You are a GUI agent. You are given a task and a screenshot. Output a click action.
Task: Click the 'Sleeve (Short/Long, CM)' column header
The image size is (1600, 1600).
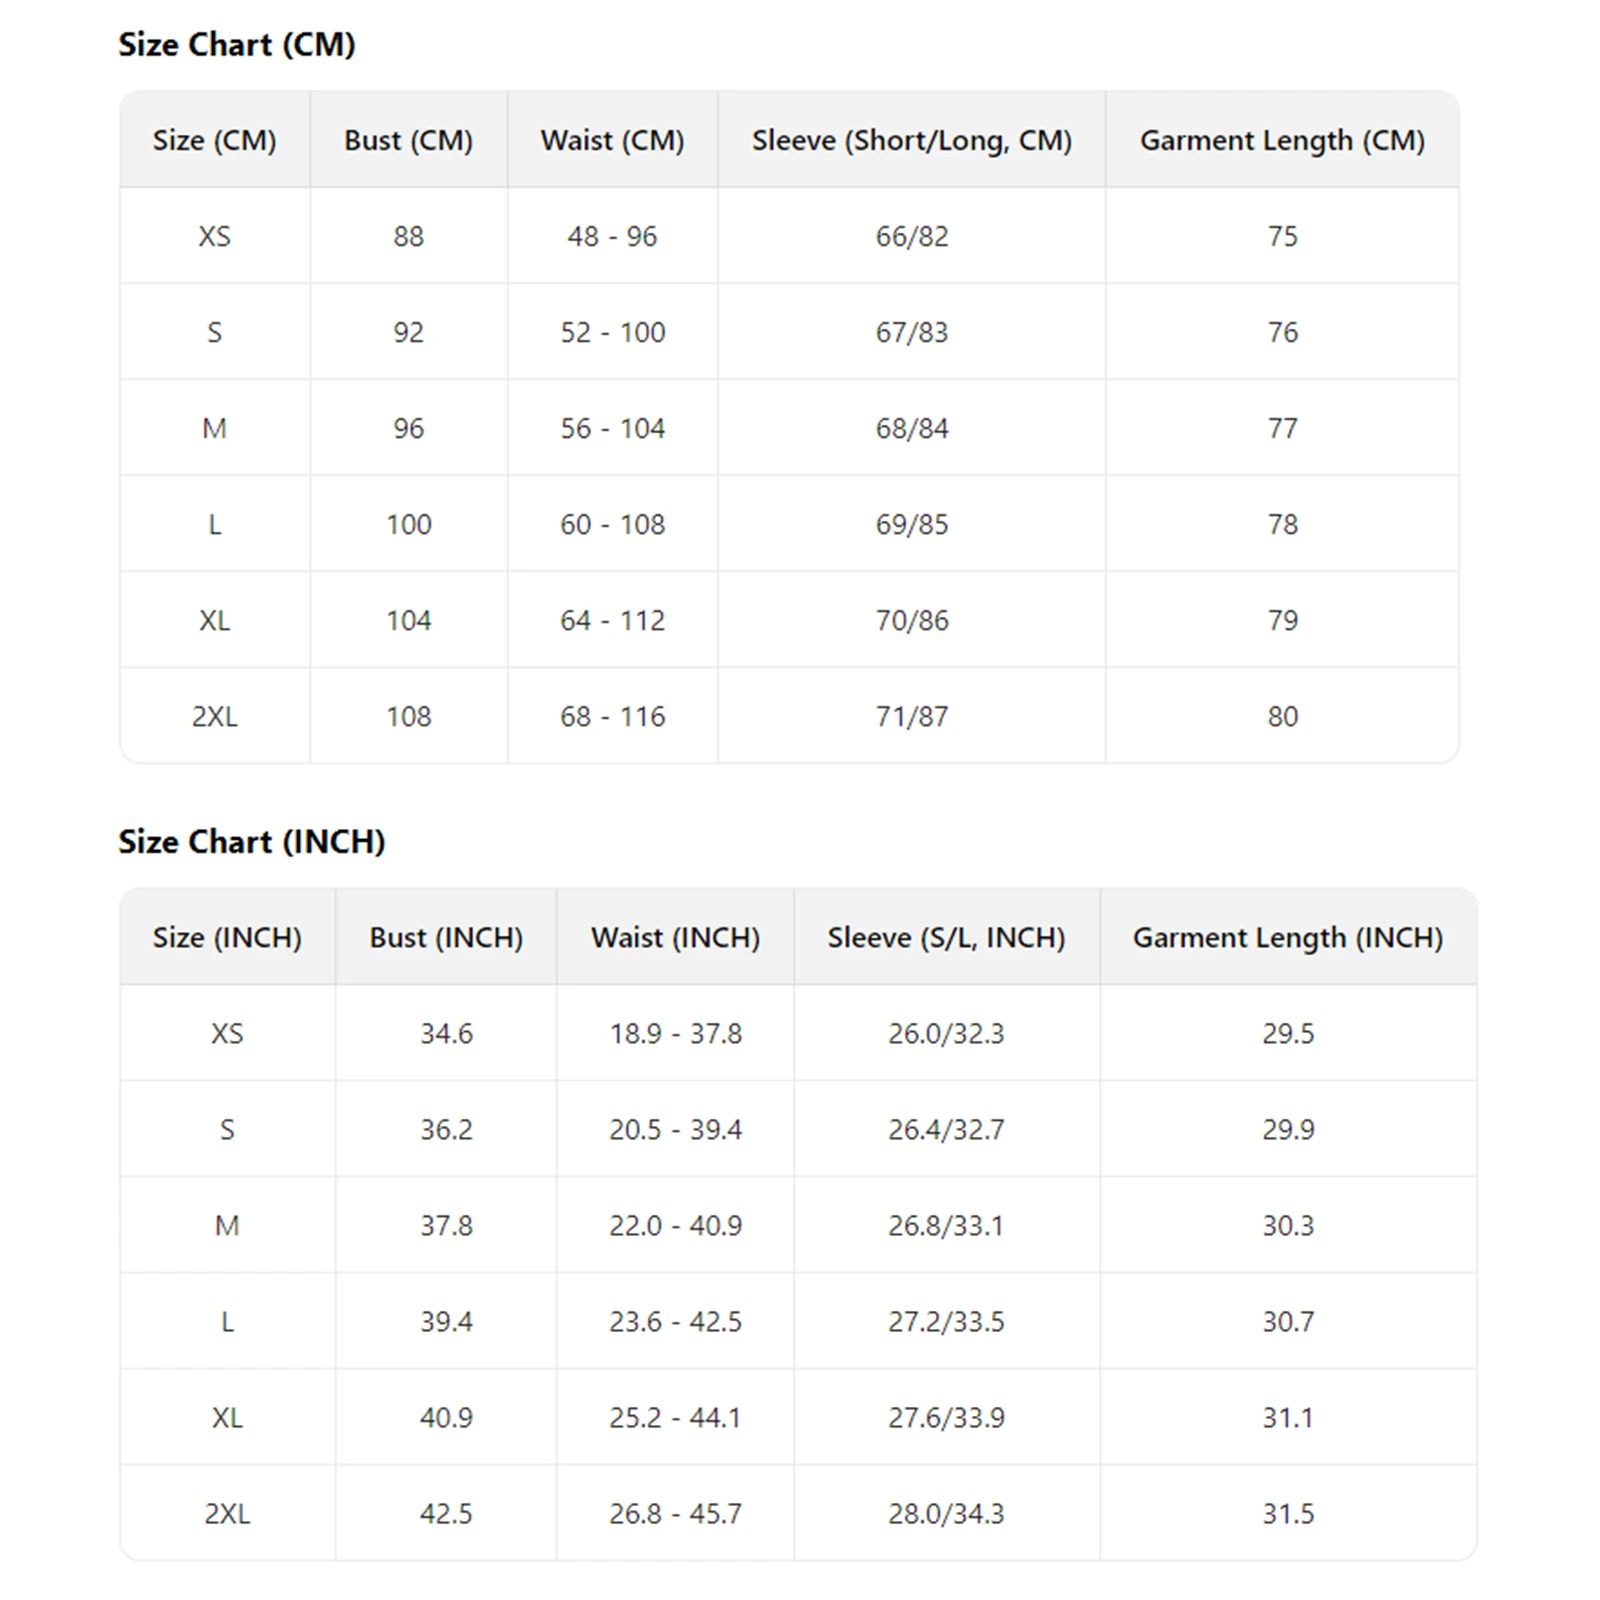pyautogui.click(x=911, y=141)
